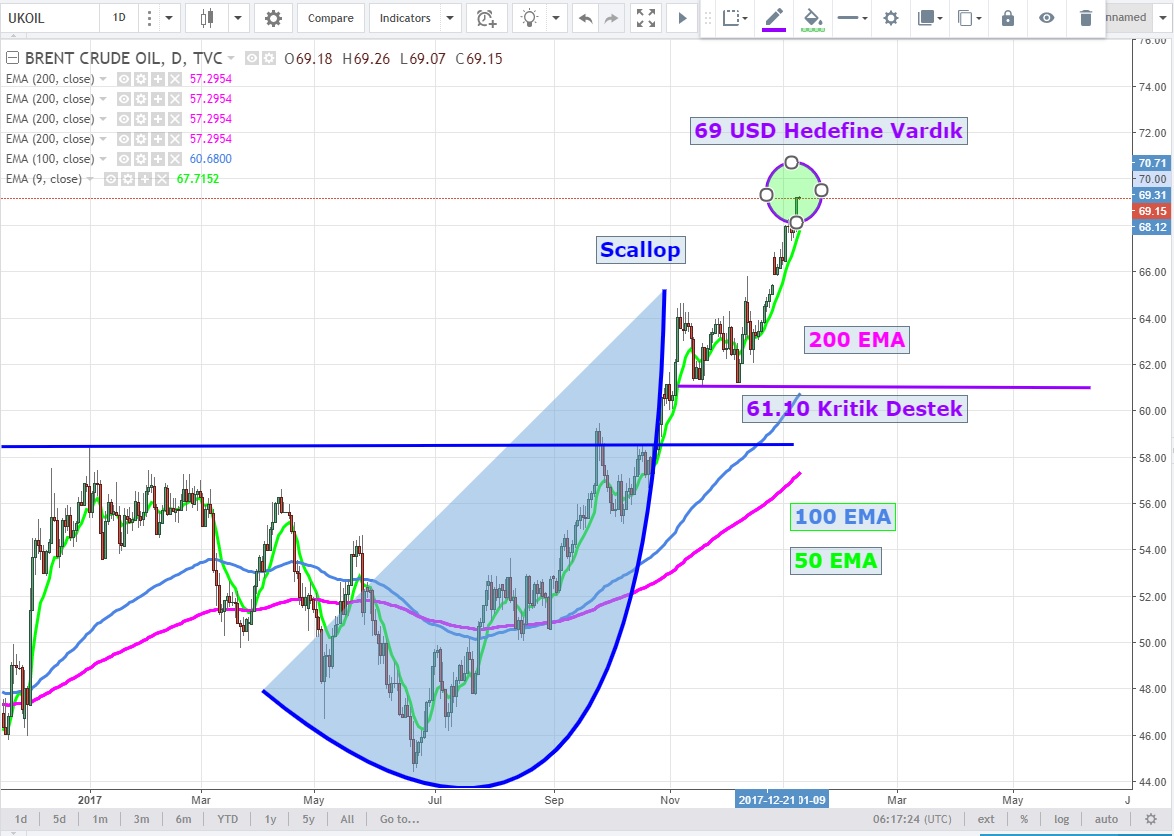
Task: Open the pencil line color picker
Action: tap(774, 18)
